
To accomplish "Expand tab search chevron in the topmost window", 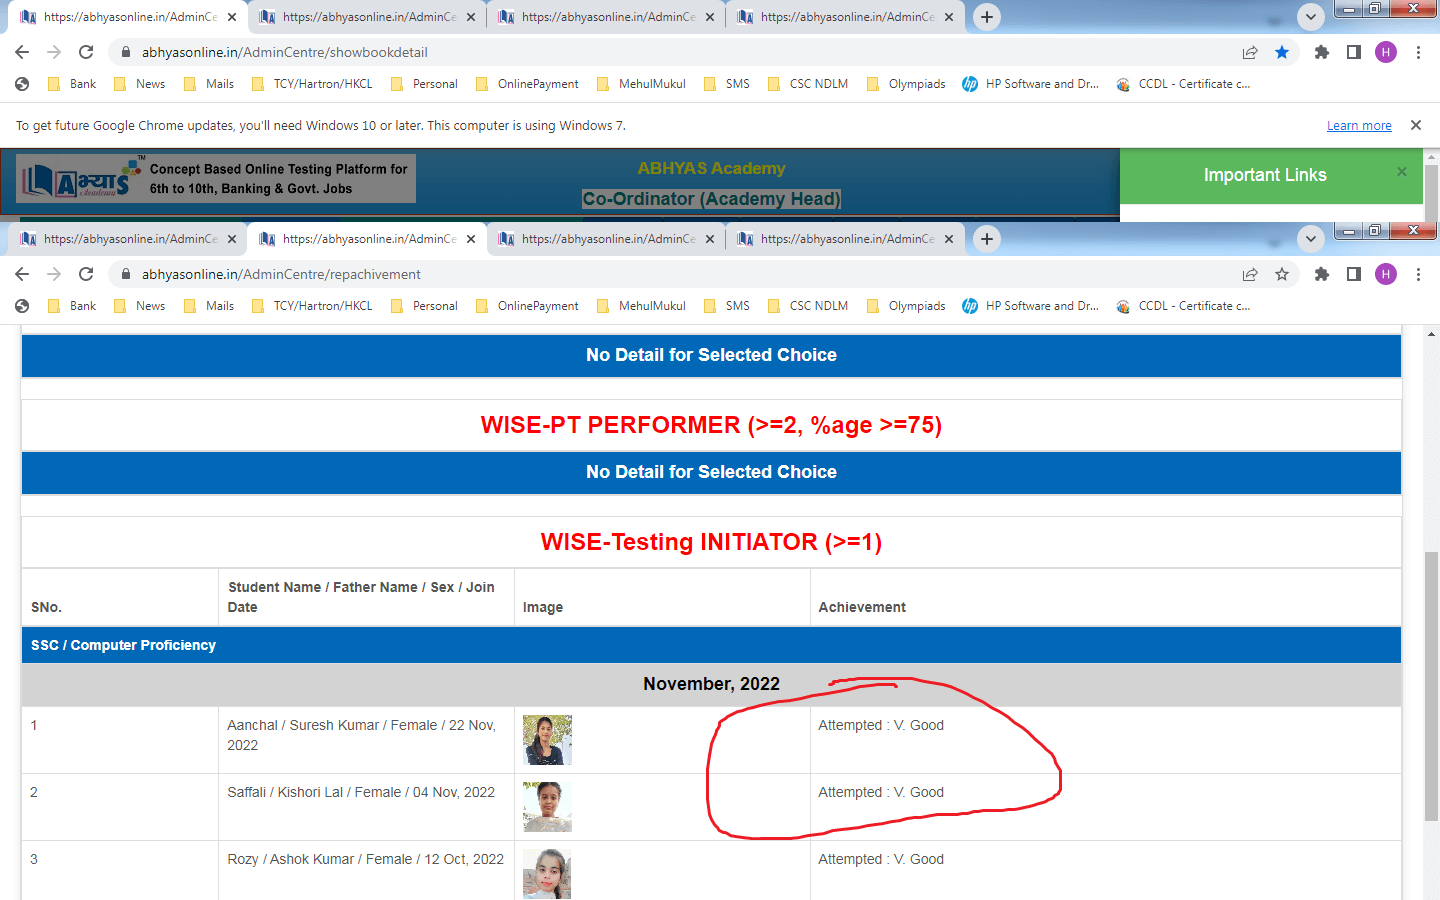I will coord(1310,17).
